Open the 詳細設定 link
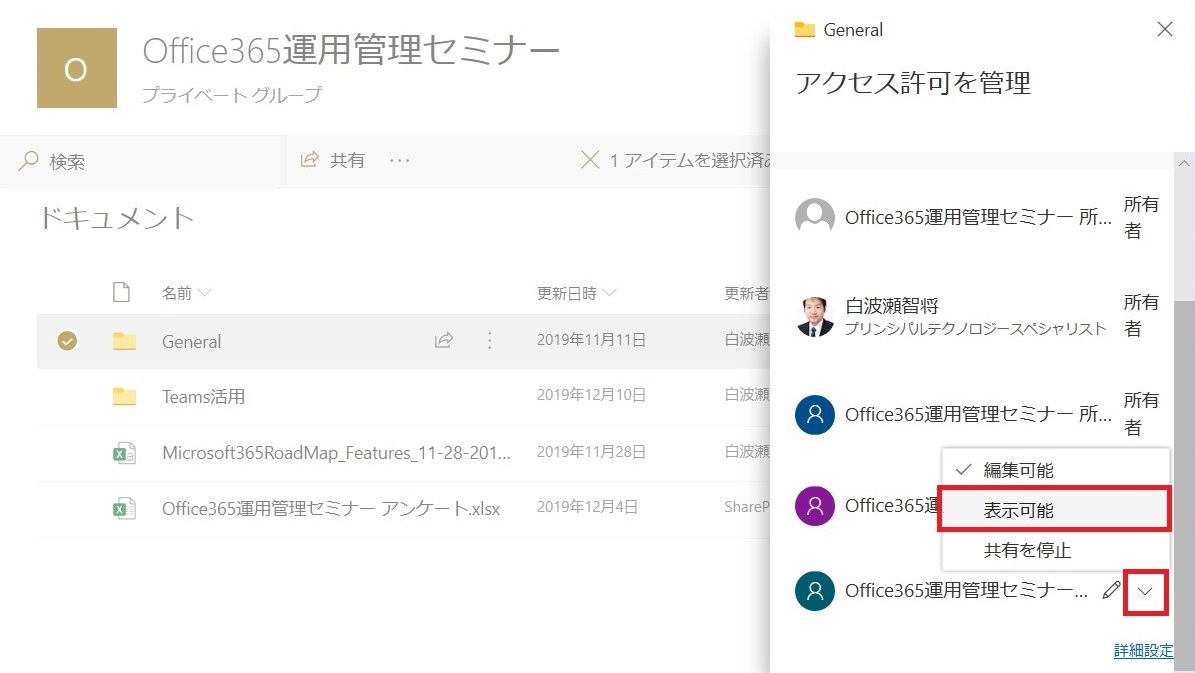1195x673 pixels. pos(1143,650)
